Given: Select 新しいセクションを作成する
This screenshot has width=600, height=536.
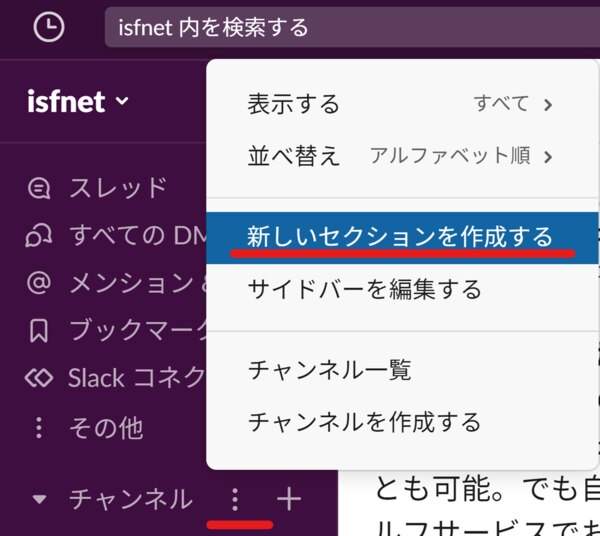Looking at the screenshot, I should [x=402, y=238].
